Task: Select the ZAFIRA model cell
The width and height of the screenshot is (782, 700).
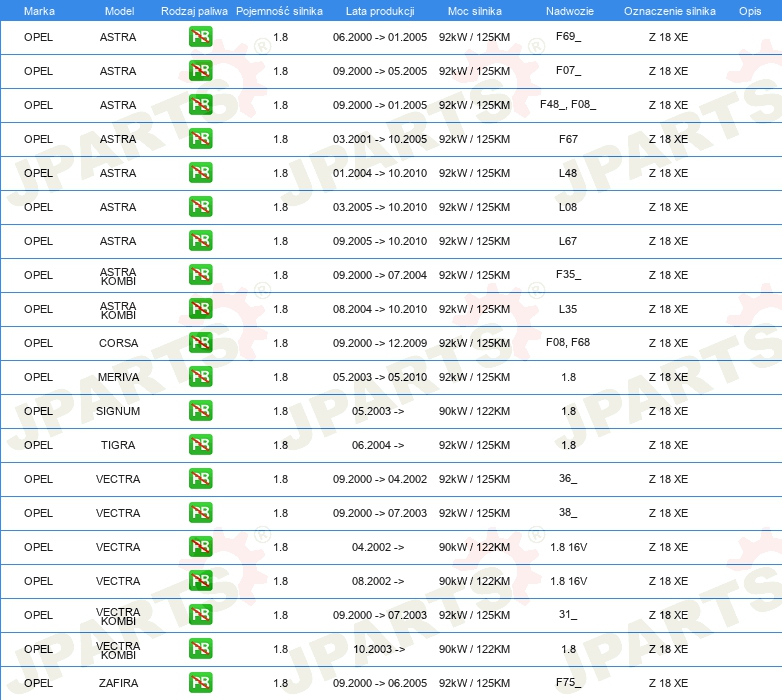Action: coord(118,683)
